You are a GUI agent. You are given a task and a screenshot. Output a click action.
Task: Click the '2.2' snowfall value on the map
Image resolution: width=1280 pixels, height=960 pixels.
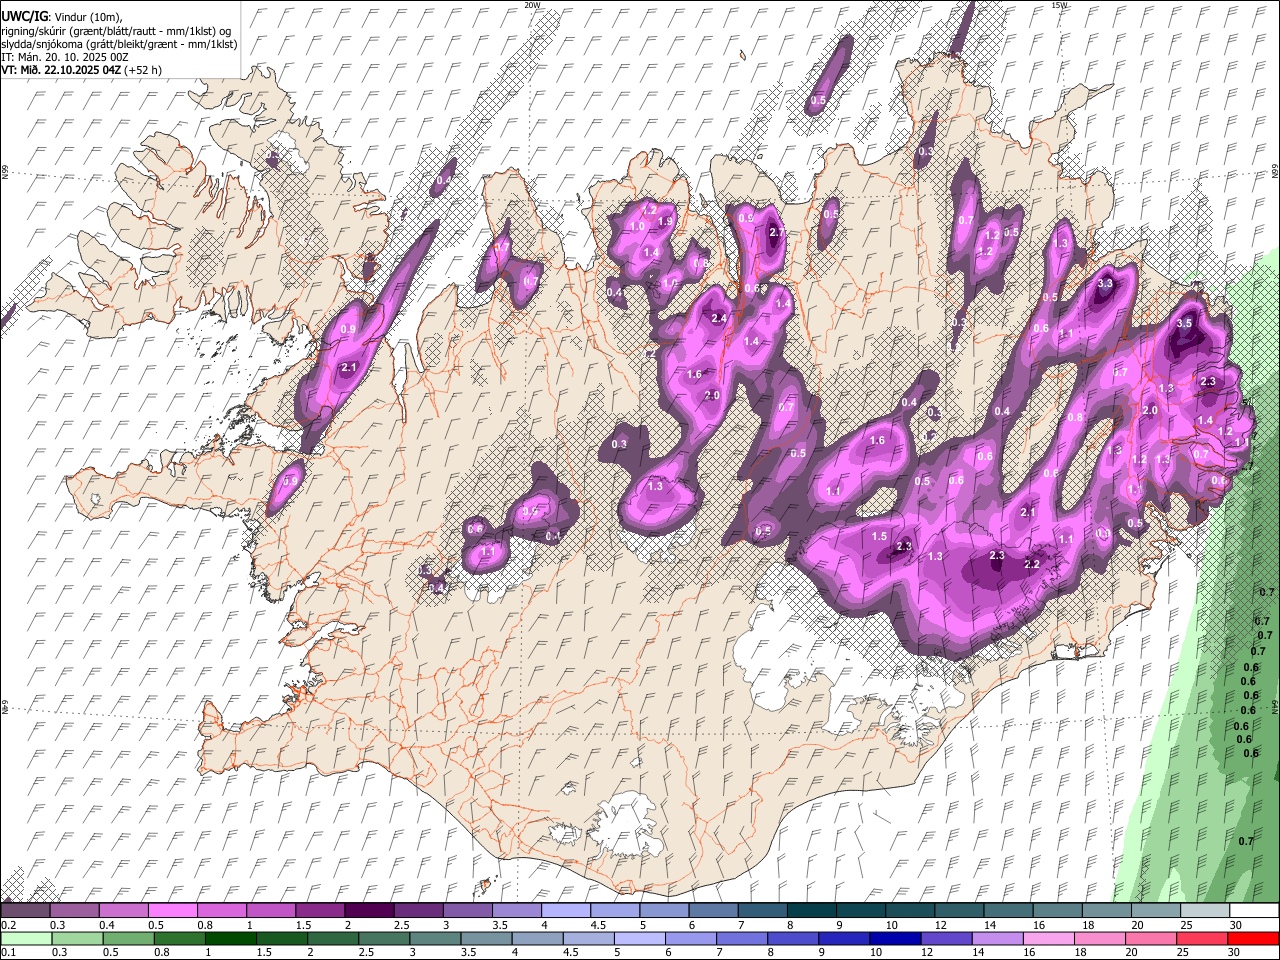1033,564
